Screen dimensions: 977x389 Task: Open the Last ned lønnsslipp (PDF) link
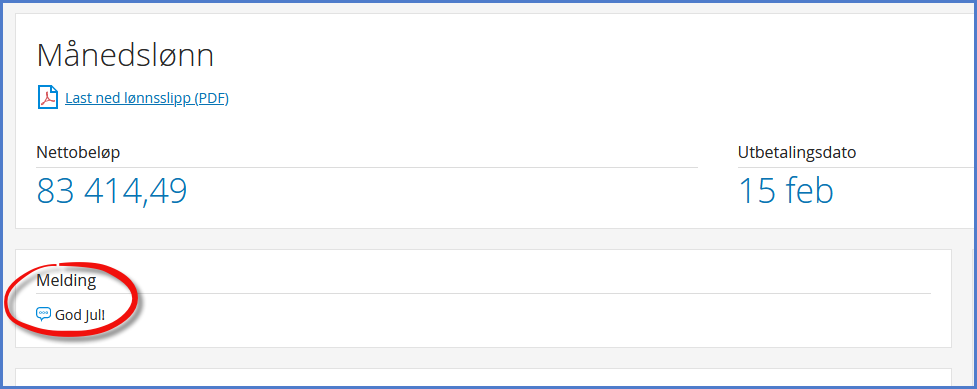tap(147, 98)
